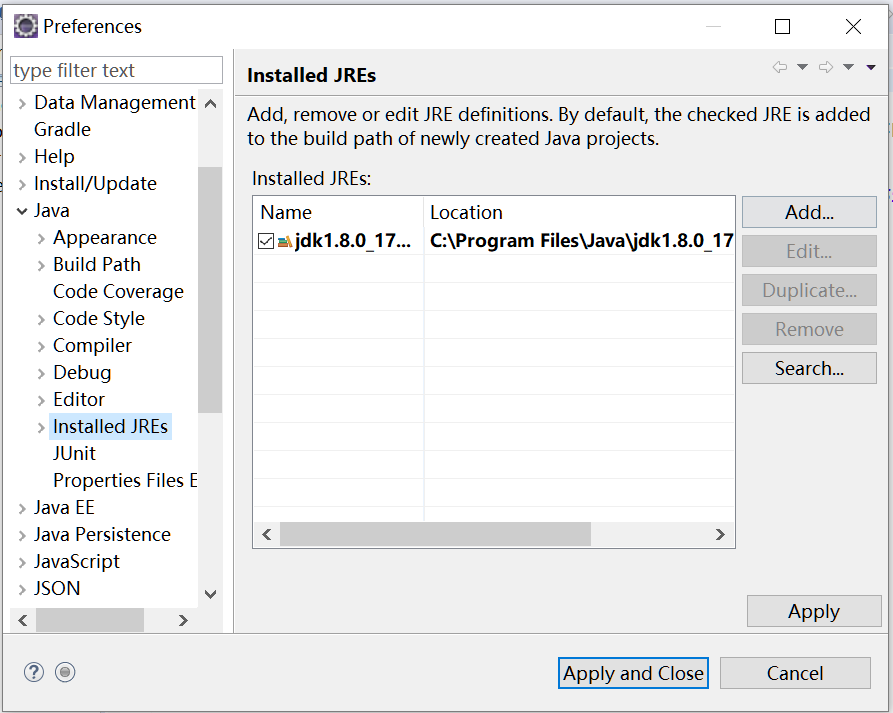Click the Add... button
The height and width of the screenshot is (713, 893).
click(809, 212)
